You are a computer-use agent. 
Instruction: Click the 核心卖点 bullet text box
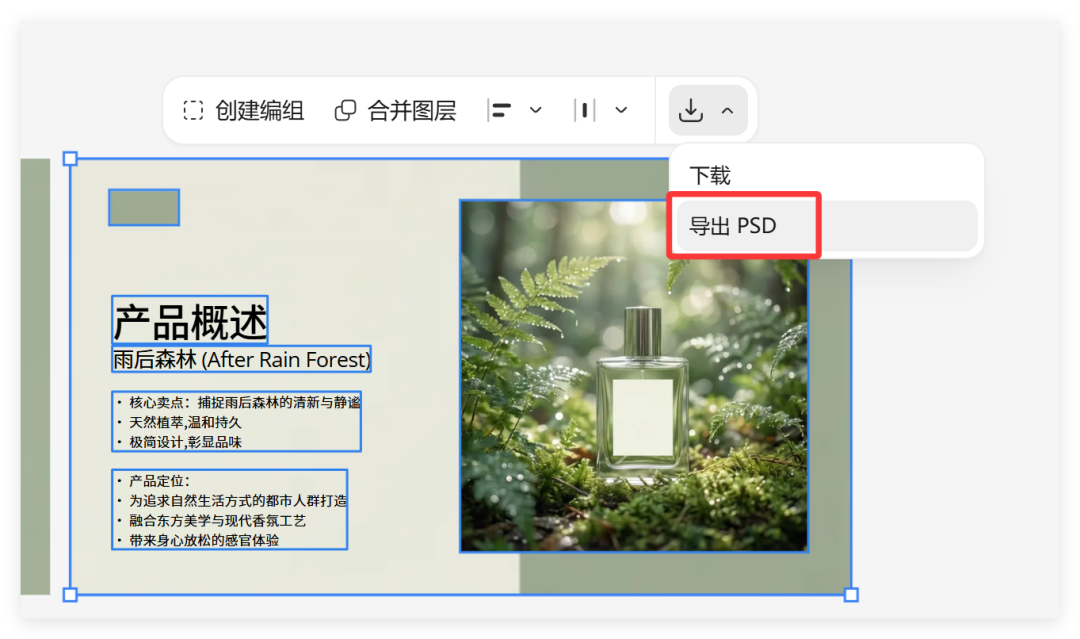[x=235, y=421]
